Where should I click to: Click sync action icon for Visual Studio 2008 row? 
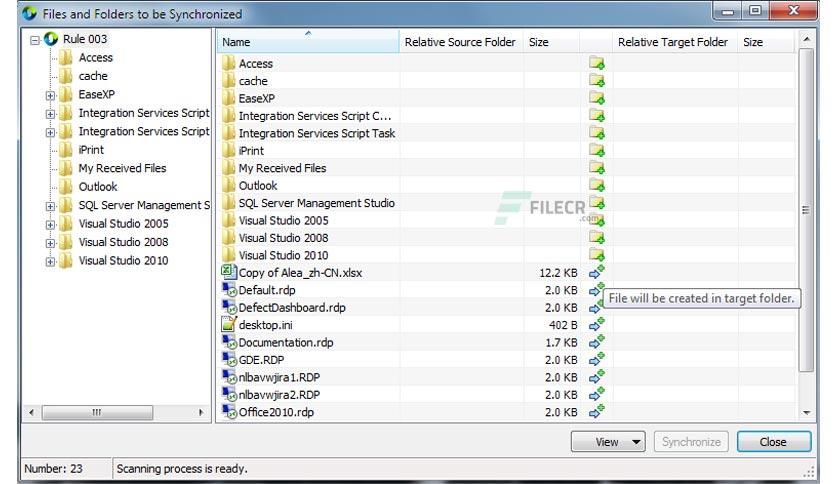pos(597,238)
